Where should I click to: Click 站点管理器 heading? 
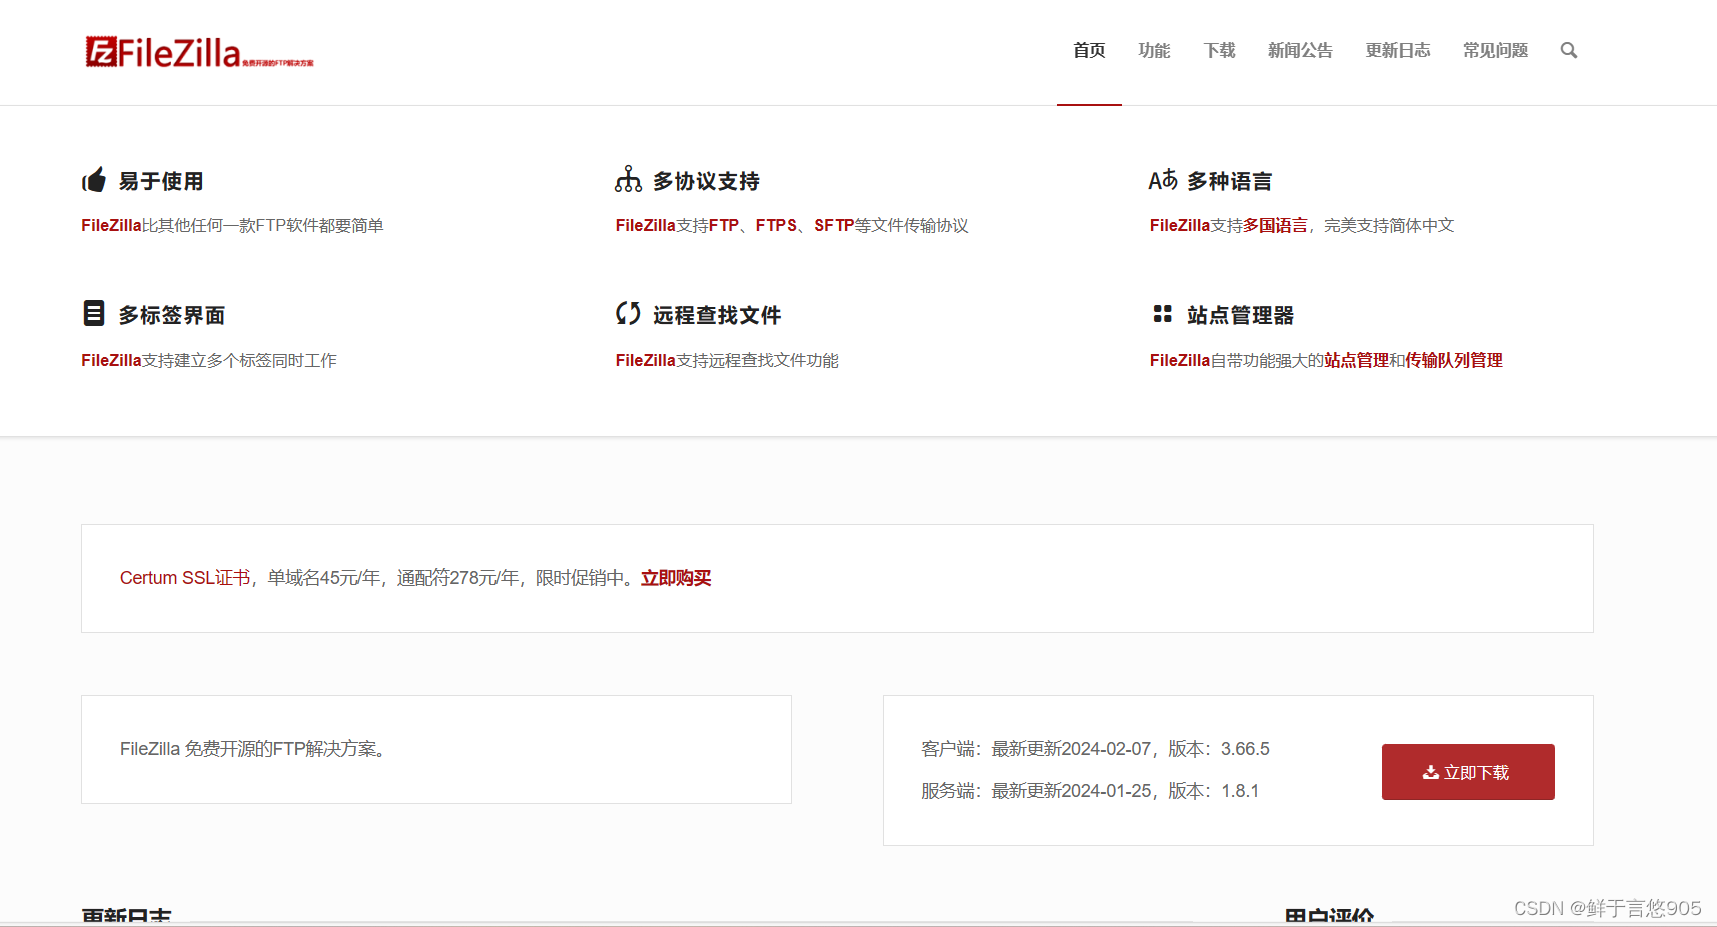pos(1240,315)
